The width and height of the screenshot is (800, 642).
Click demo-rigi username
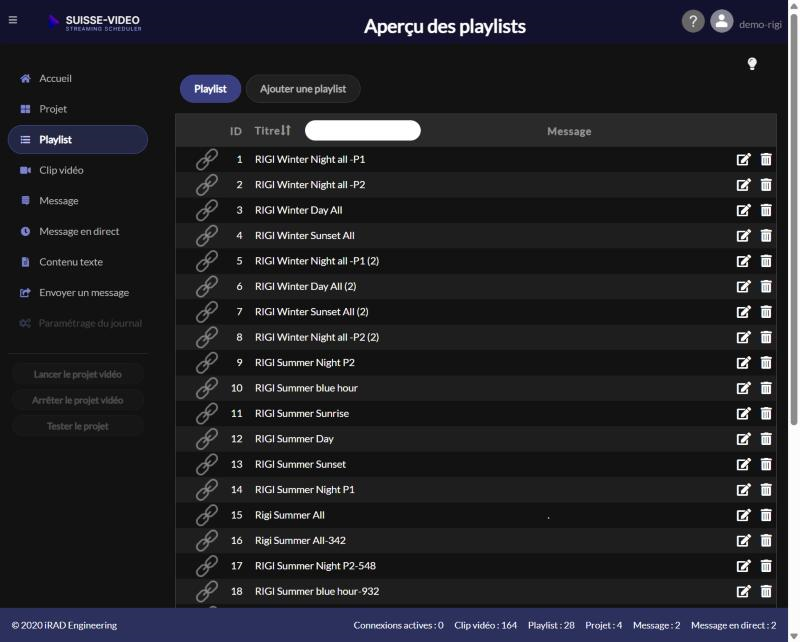[760, 24]
